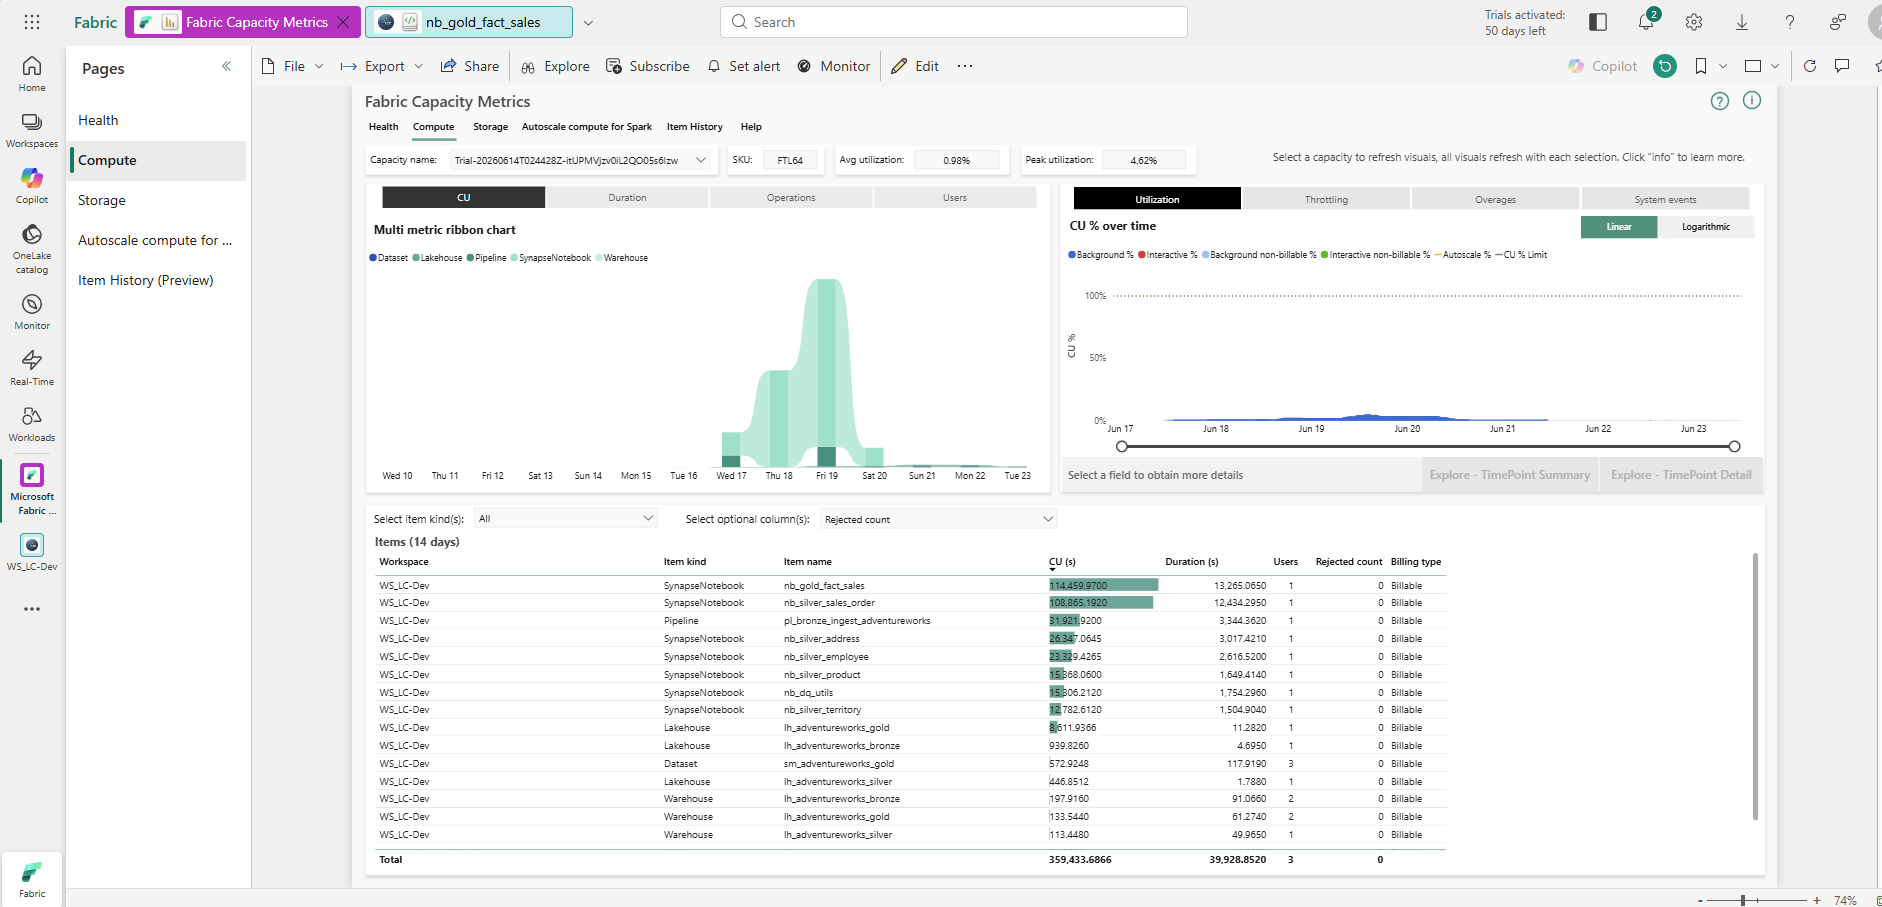Image resolution: width=1882 pixels, height=907 pixels.
Task: Click the report info circle icon
Action: point(1752,100)
